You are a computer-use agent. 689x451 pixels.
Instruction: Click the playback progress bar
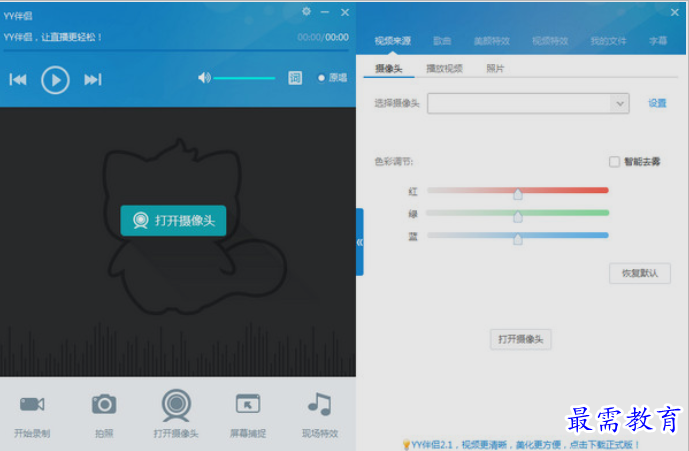click(x=176, y=51)
